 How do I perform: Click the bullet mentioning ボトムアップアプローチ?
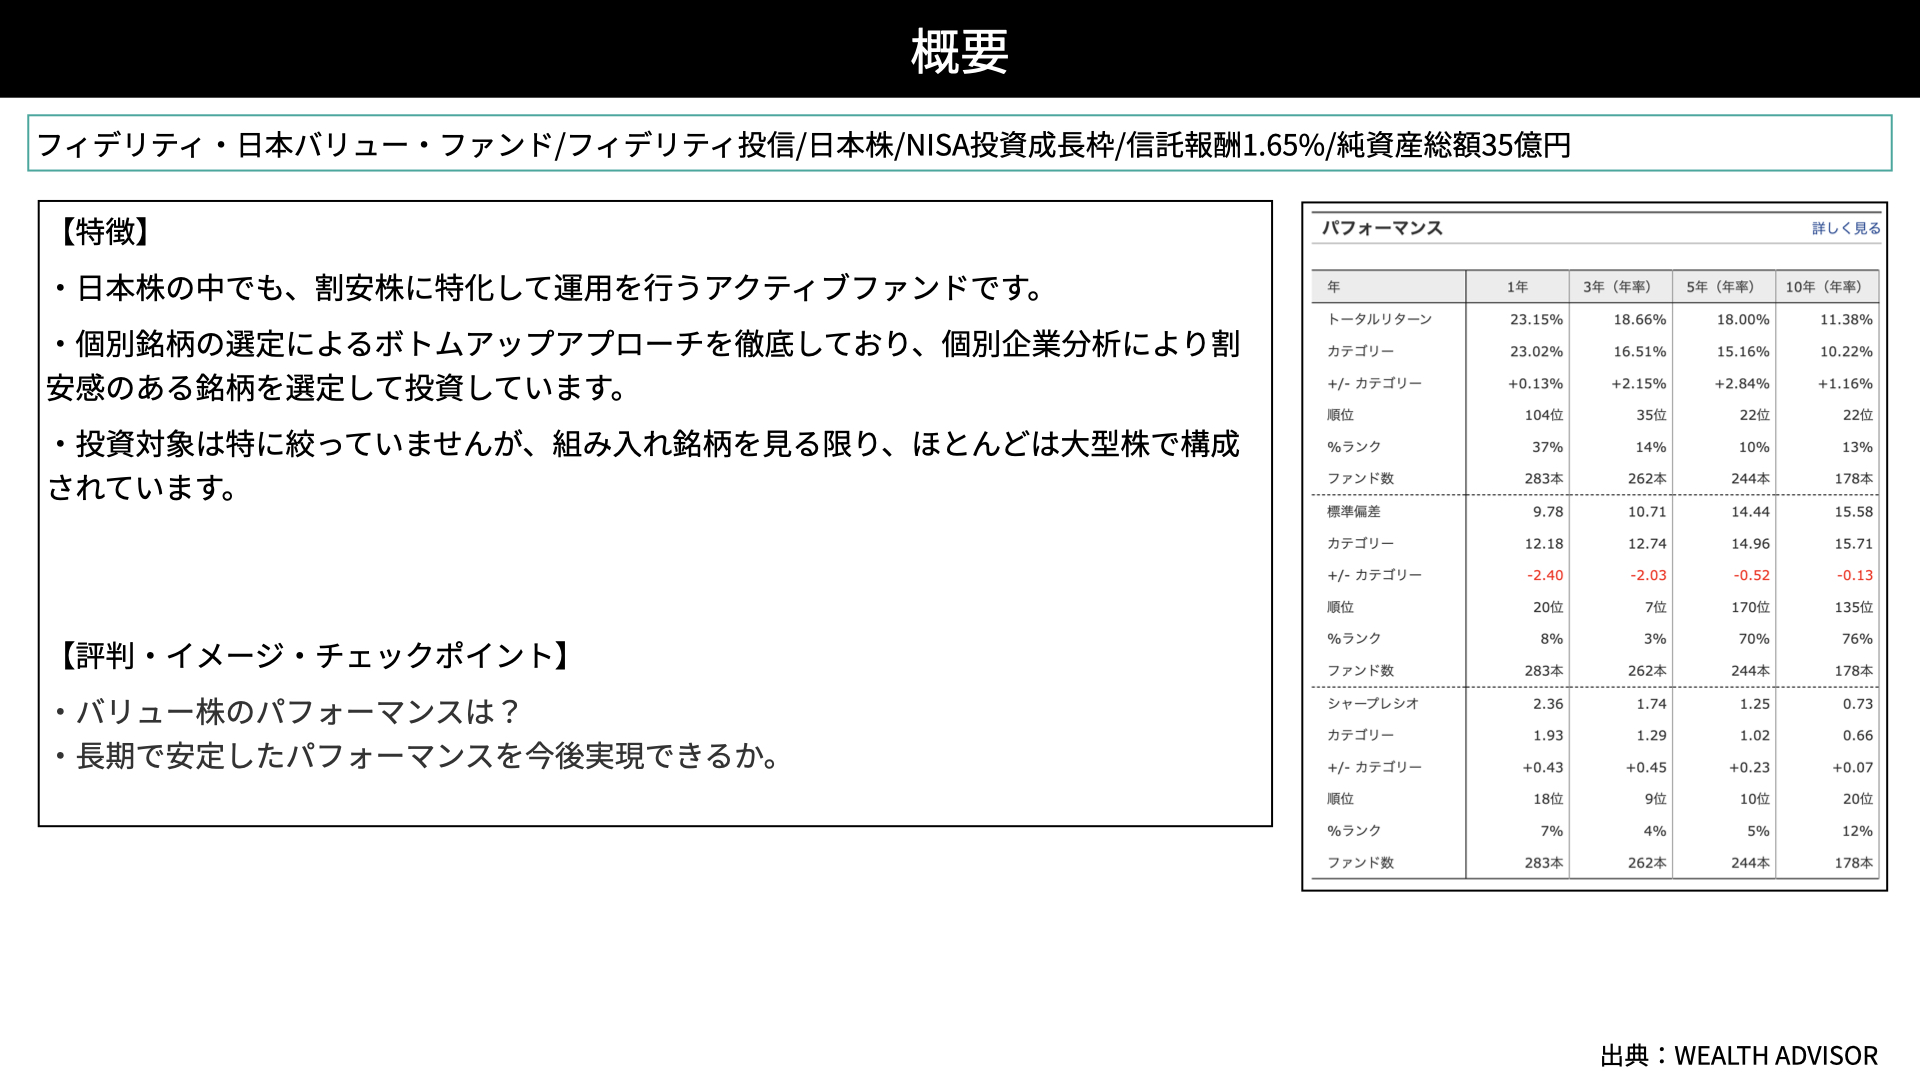[x=644, y=365]
